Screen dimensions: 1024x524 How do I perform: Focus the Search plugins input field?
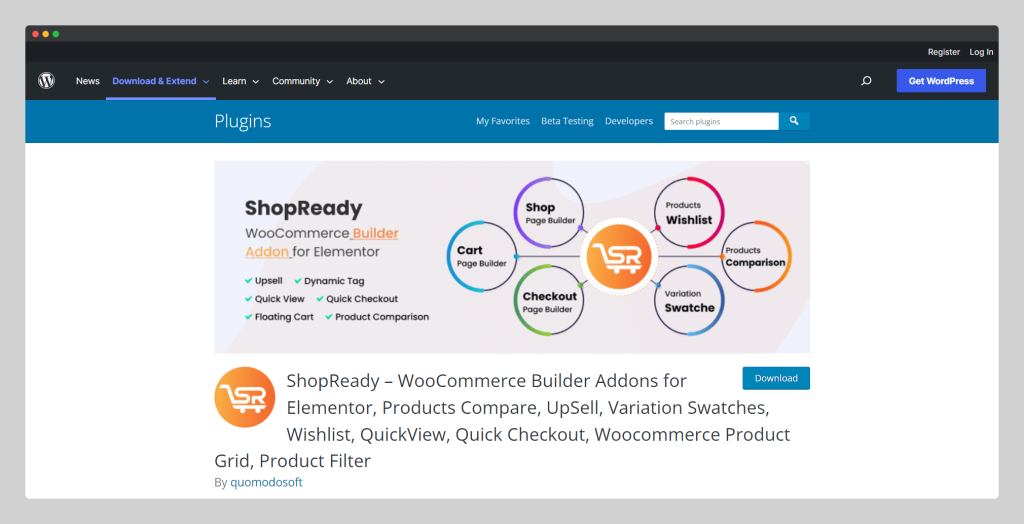(721, 121)
